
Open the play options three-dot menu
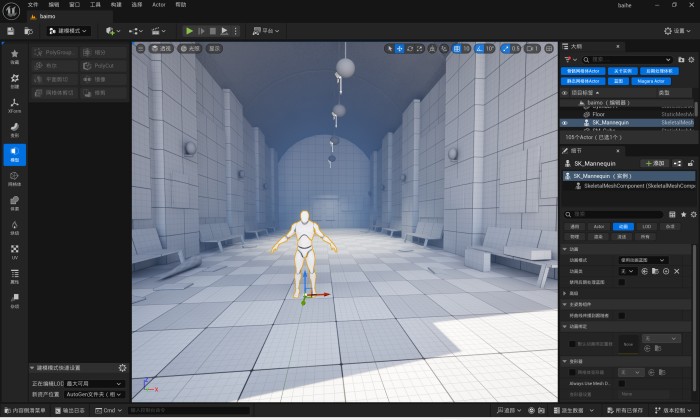[236, 31]
